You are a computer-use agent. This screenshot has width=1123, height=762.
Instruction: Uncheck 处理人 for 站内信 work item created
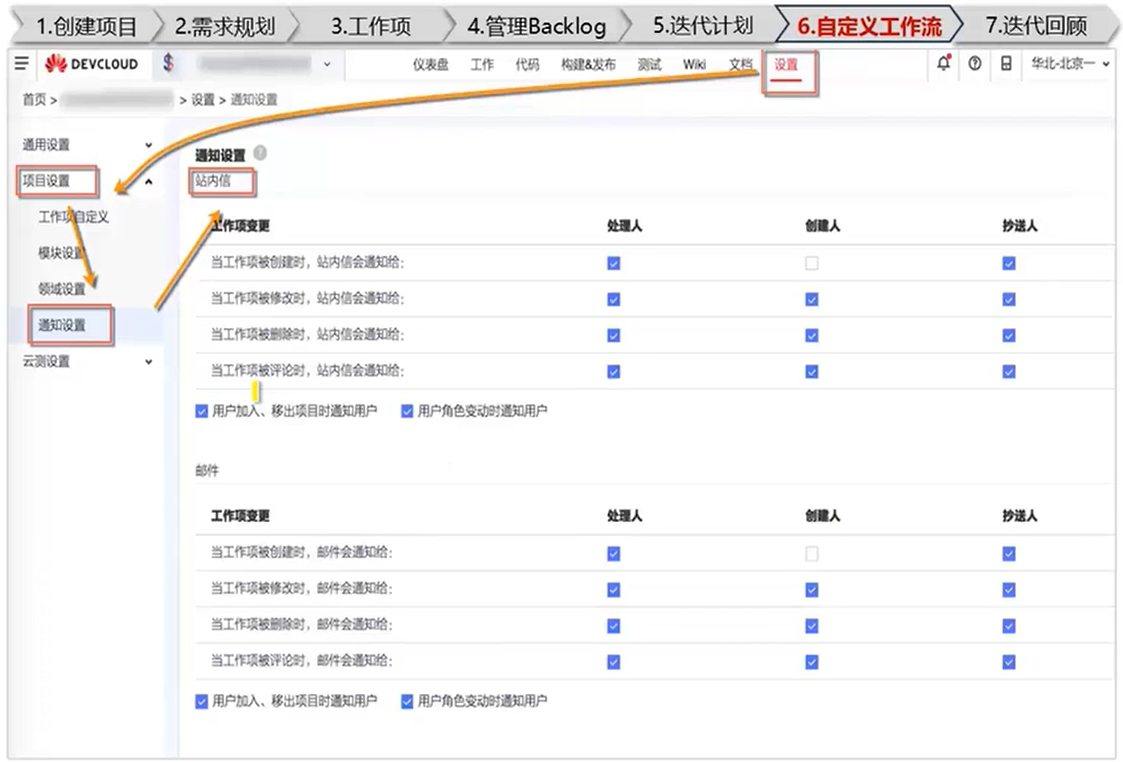click(614, 263)
